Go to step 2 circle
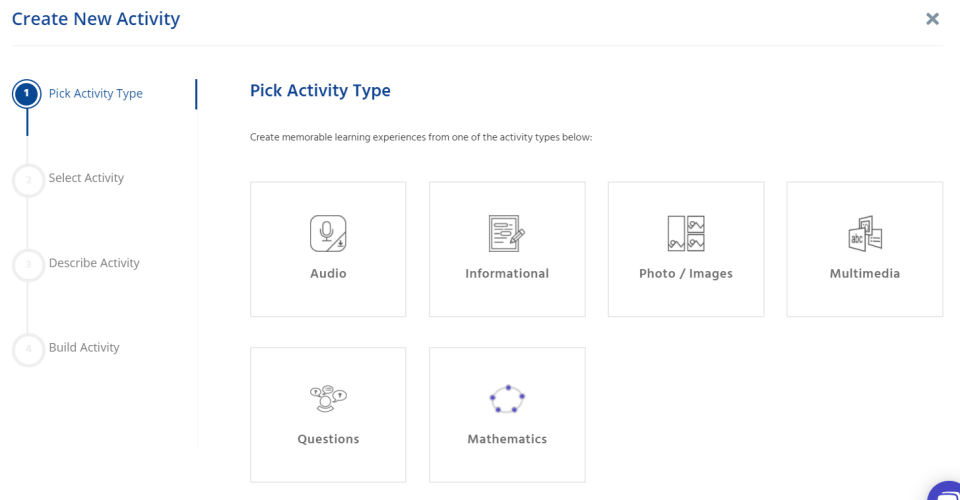 28,179
